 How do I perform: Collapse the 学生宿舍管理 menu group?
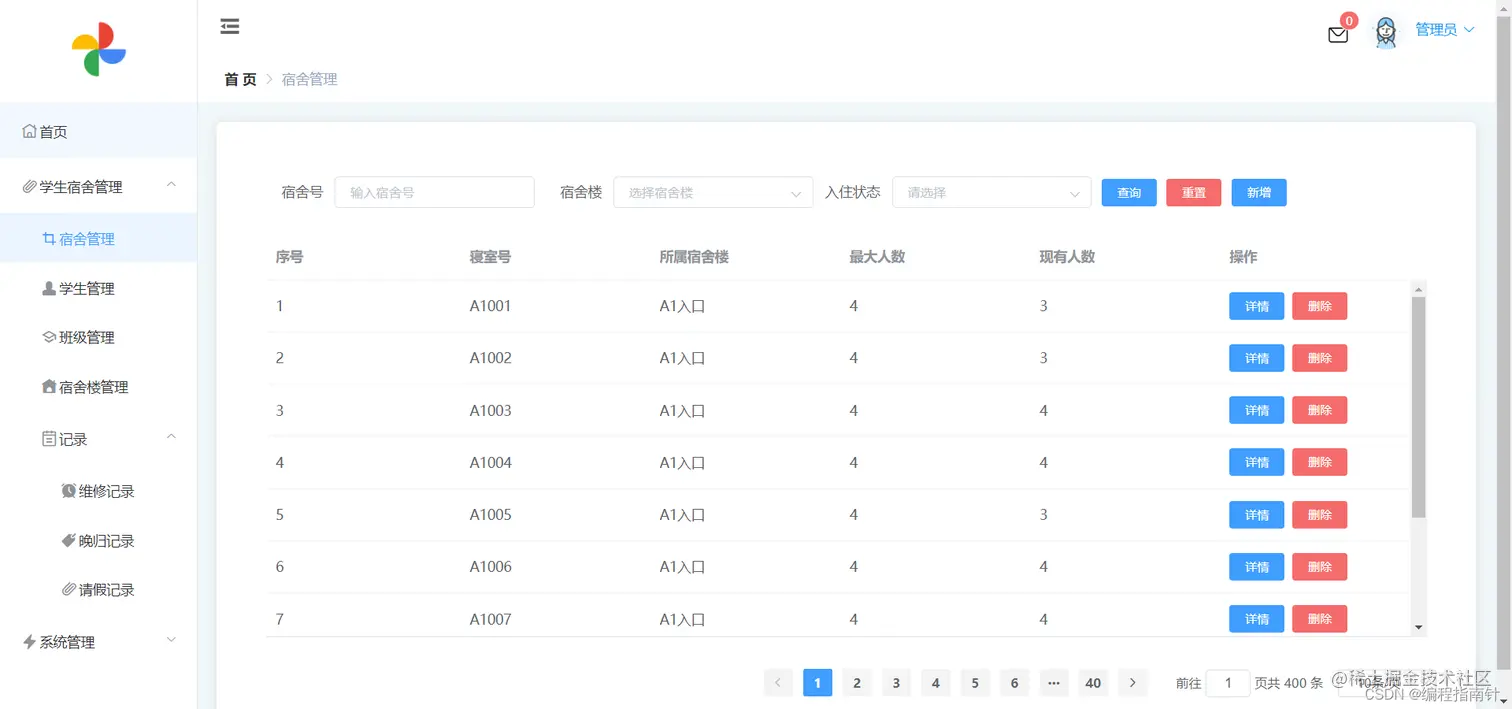coord(171,185)
